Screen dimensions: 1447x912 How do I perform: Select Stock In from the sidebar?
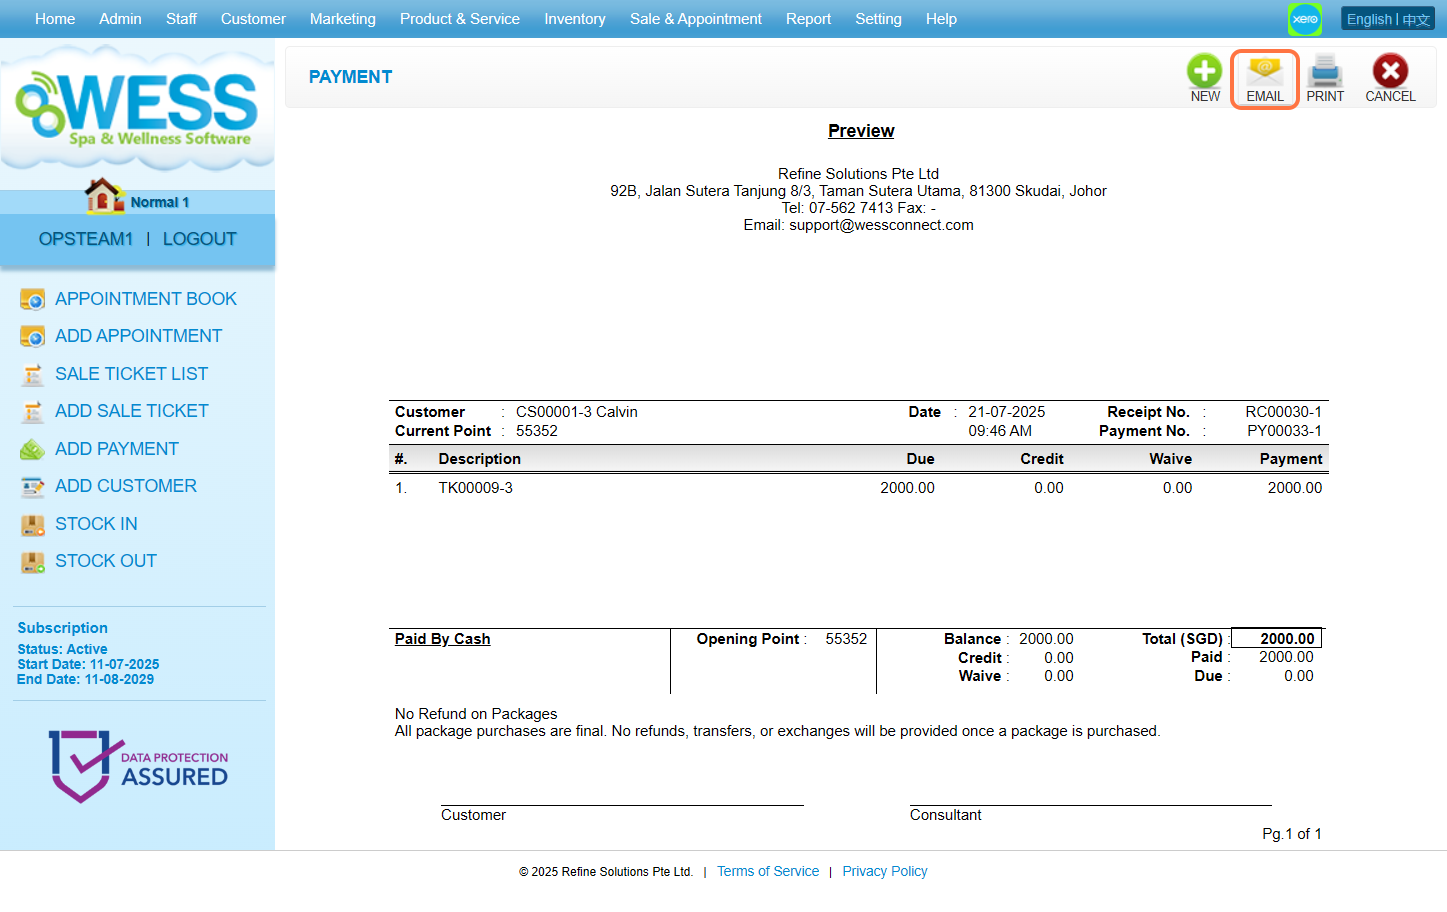pyautogui.click(x=96, y=524)
